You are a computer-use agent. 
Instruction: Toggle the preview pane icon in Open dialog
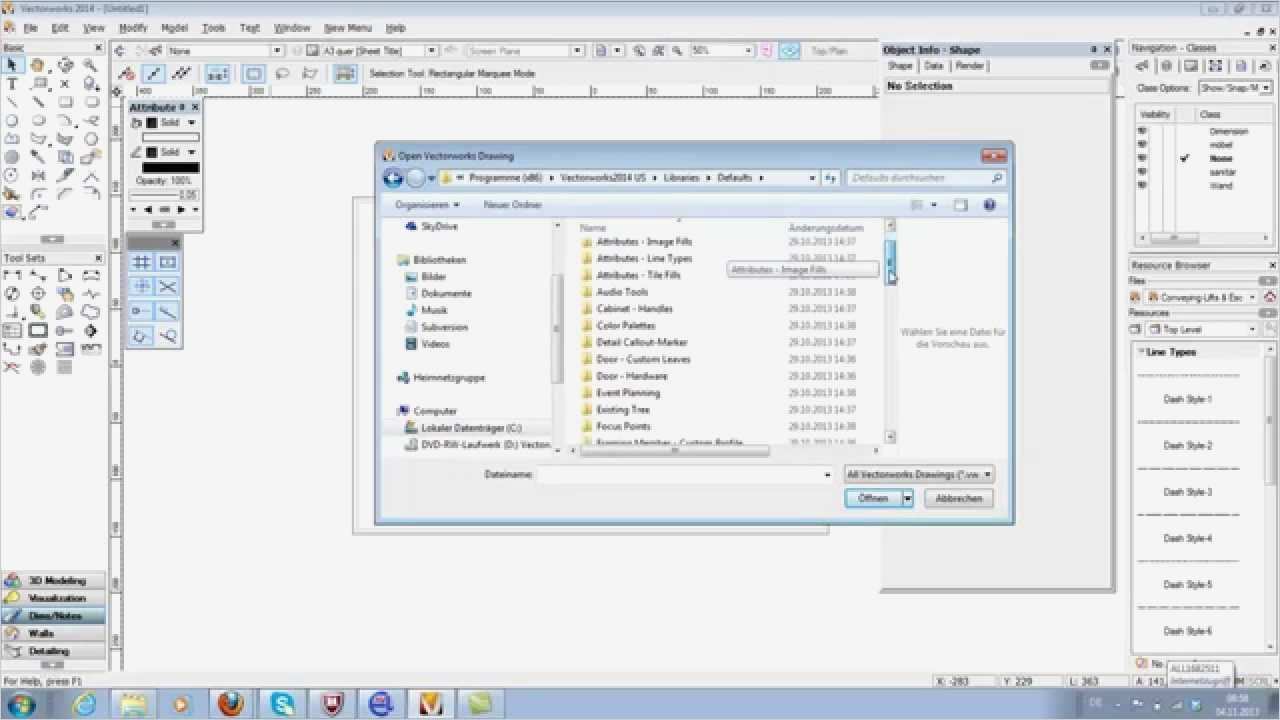click(960, 205)
